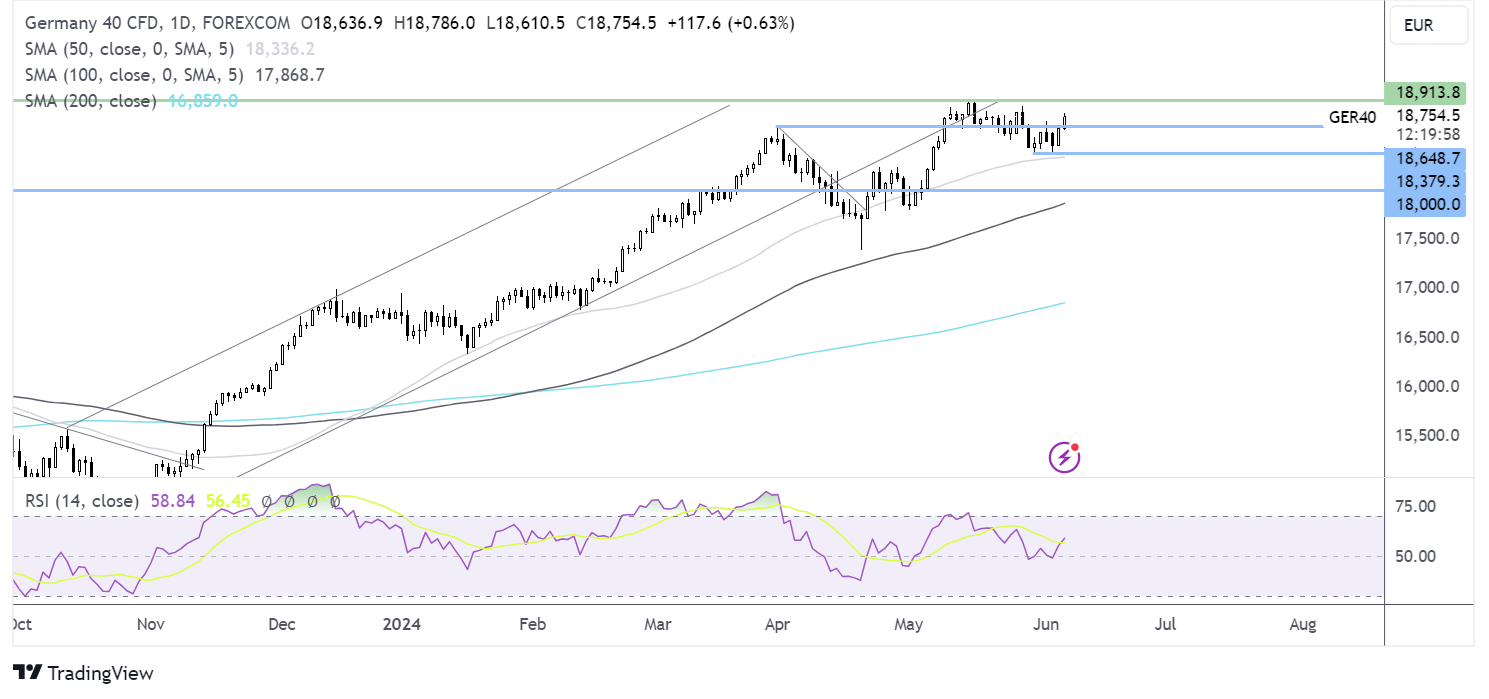Click the 16,500.0 price axis value
This screenshot has height=699, width=1489.
(1428, 337)
